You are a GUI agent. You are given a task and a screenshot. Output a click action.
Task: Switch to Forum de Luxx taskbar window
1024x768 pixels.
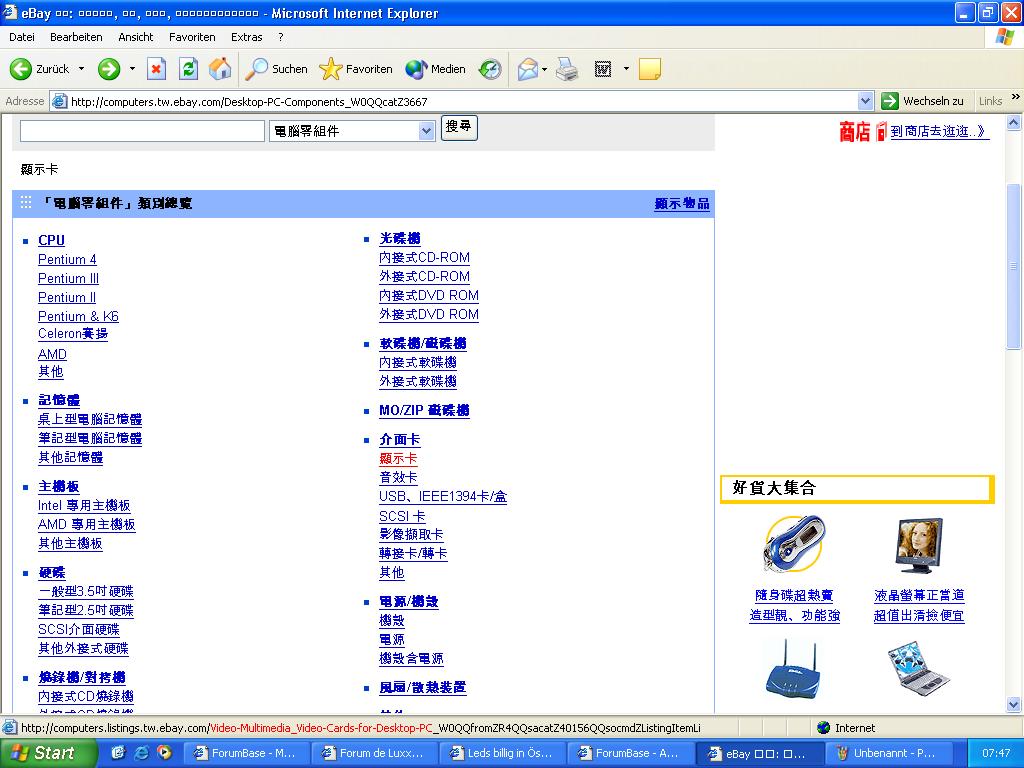[373, 753]
